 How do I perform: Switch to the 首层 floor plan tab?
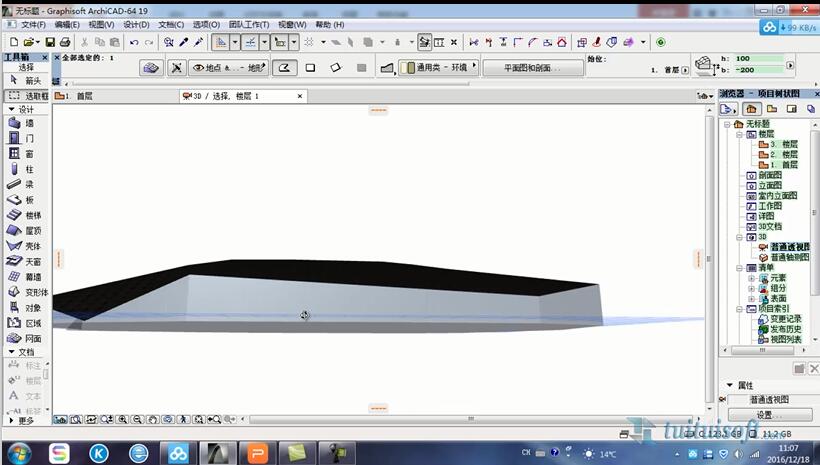80,96
